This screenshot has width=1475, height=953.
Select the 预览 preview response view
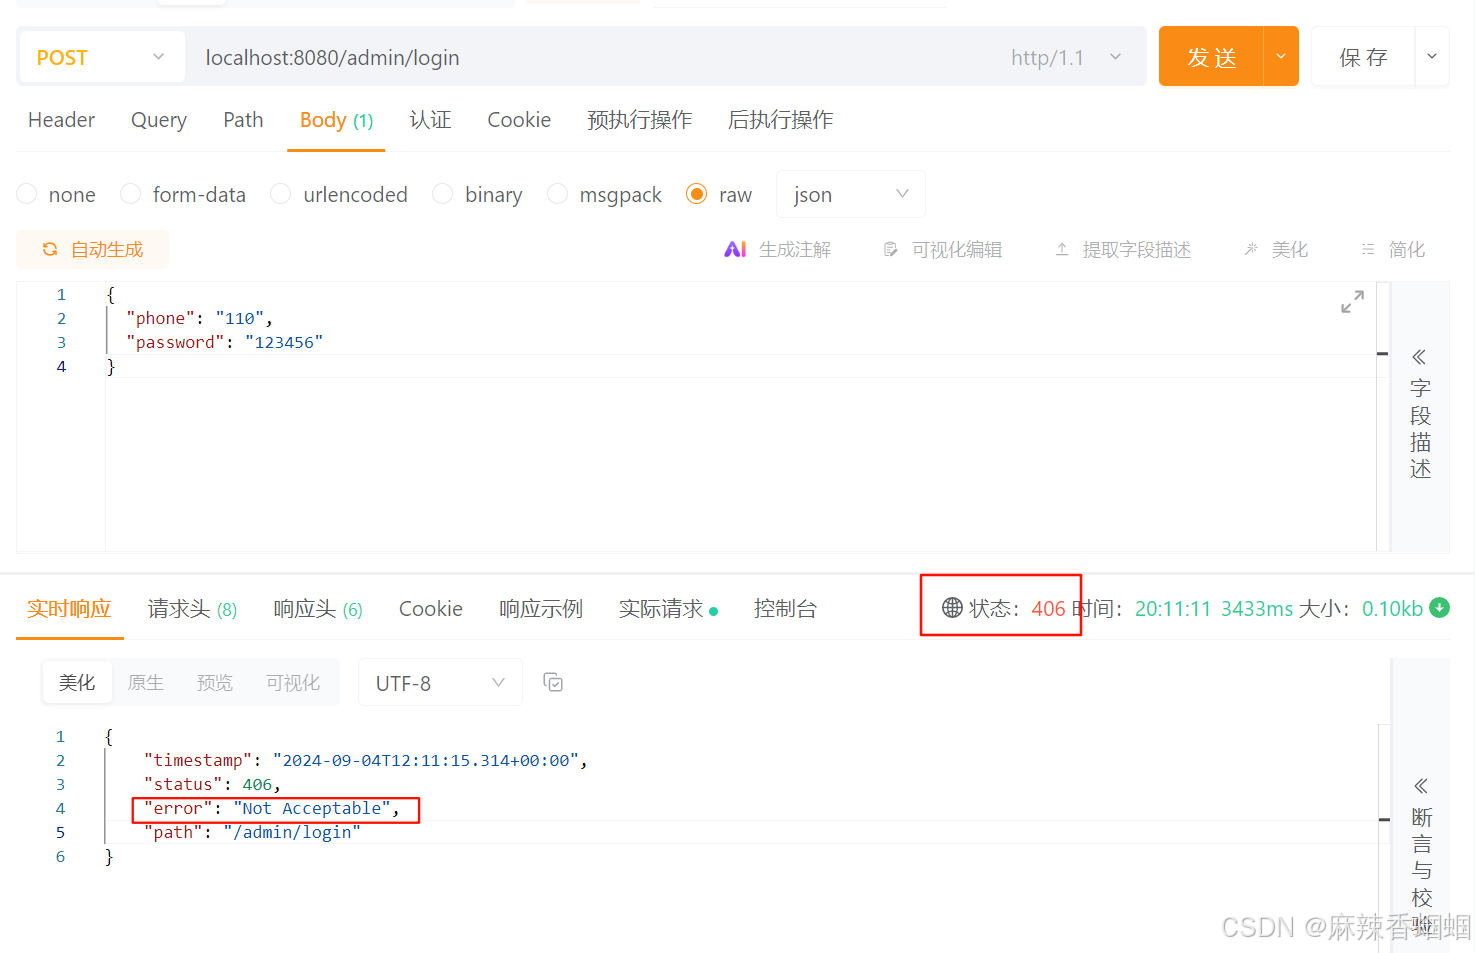click(x=214, y=683)
